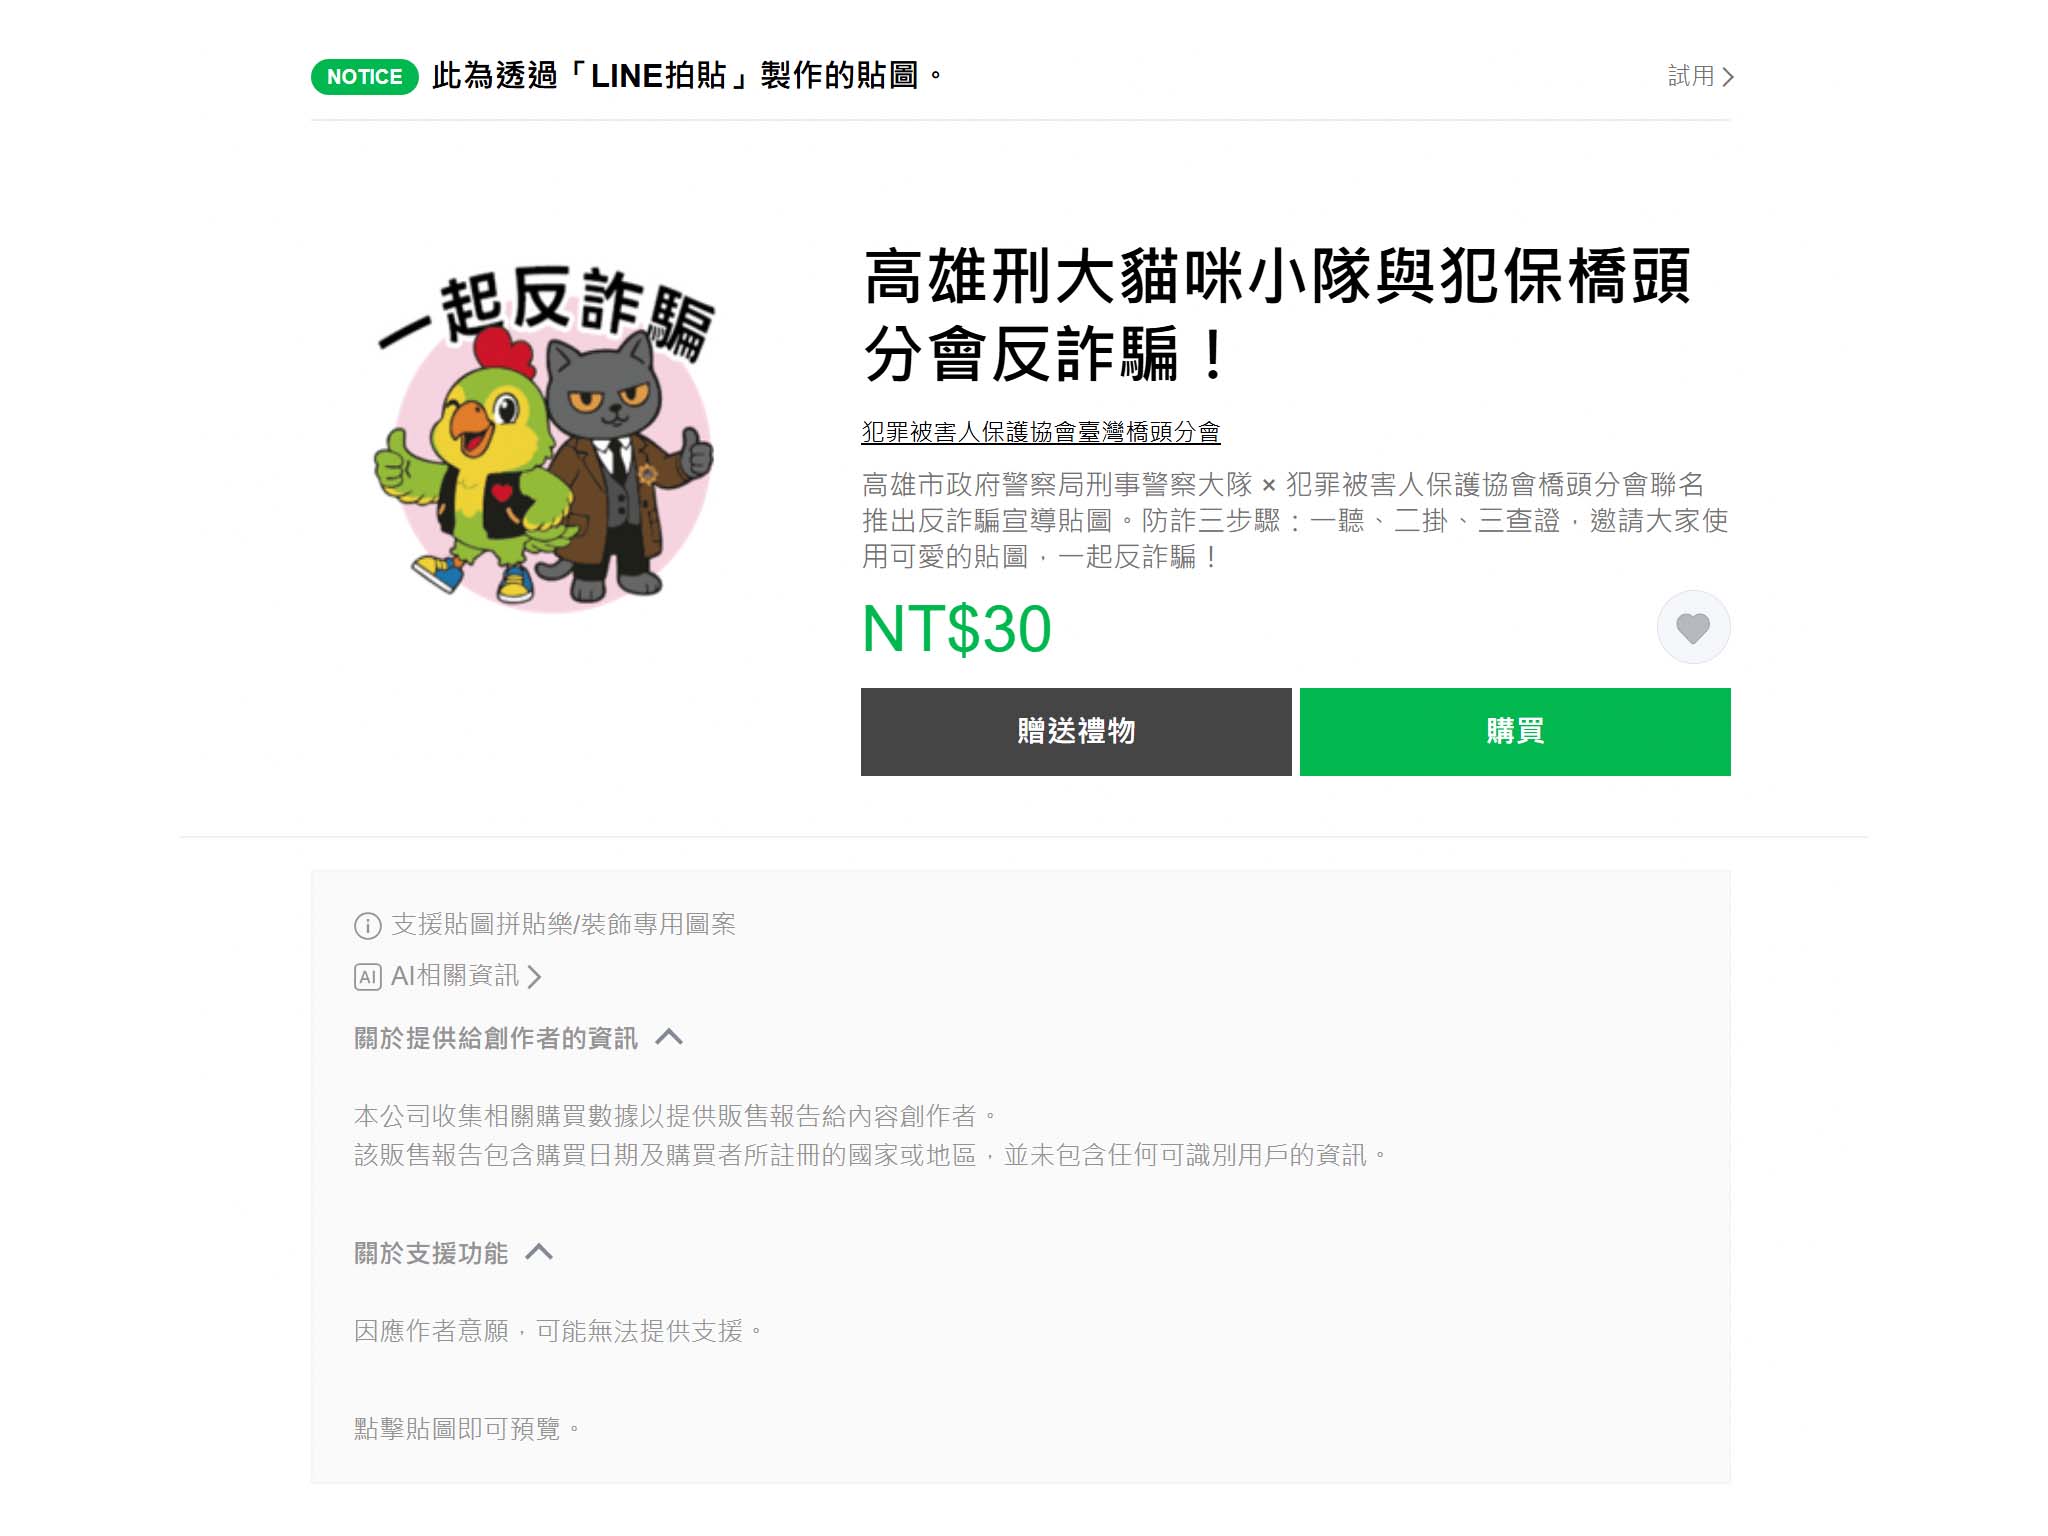Click the info circle icon
This screenshot has width=2048, height=1536.
(x=367, y=925)
